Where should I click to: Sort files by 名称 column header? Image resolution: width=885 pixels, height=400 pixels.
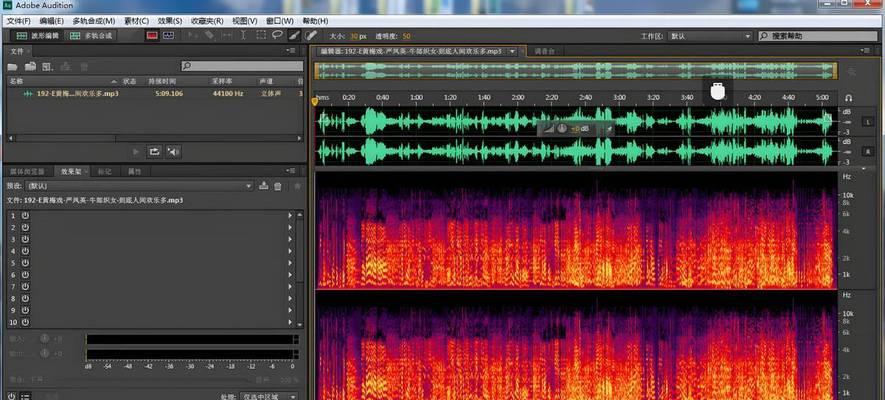(15, 81)
